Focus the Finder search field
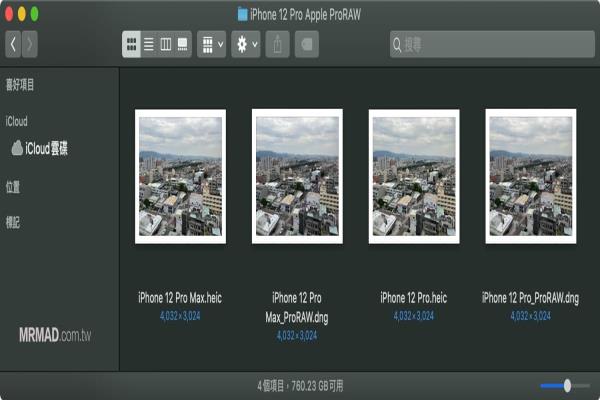 coord(492,44)
